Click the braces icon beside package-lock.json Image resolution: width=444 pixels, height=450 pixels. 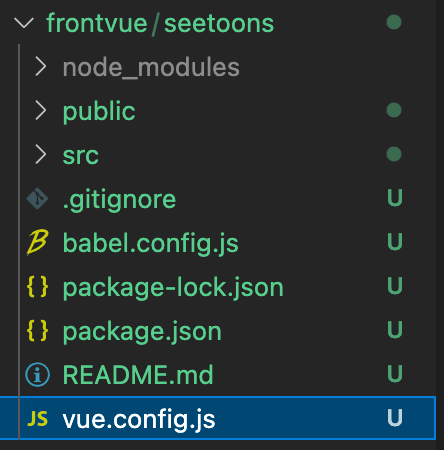pyautogui.click(x=37, y=286)
